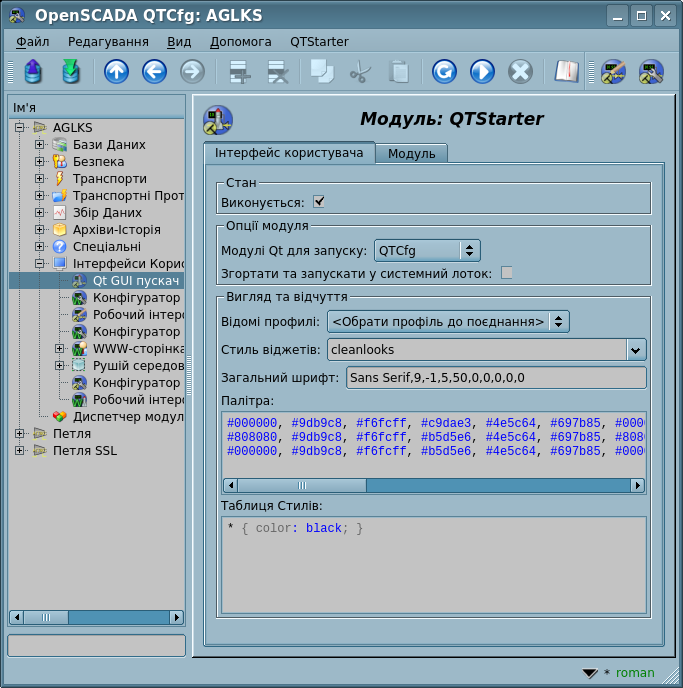Click Диспетчер модулів tree icon

tap(60, 416)
